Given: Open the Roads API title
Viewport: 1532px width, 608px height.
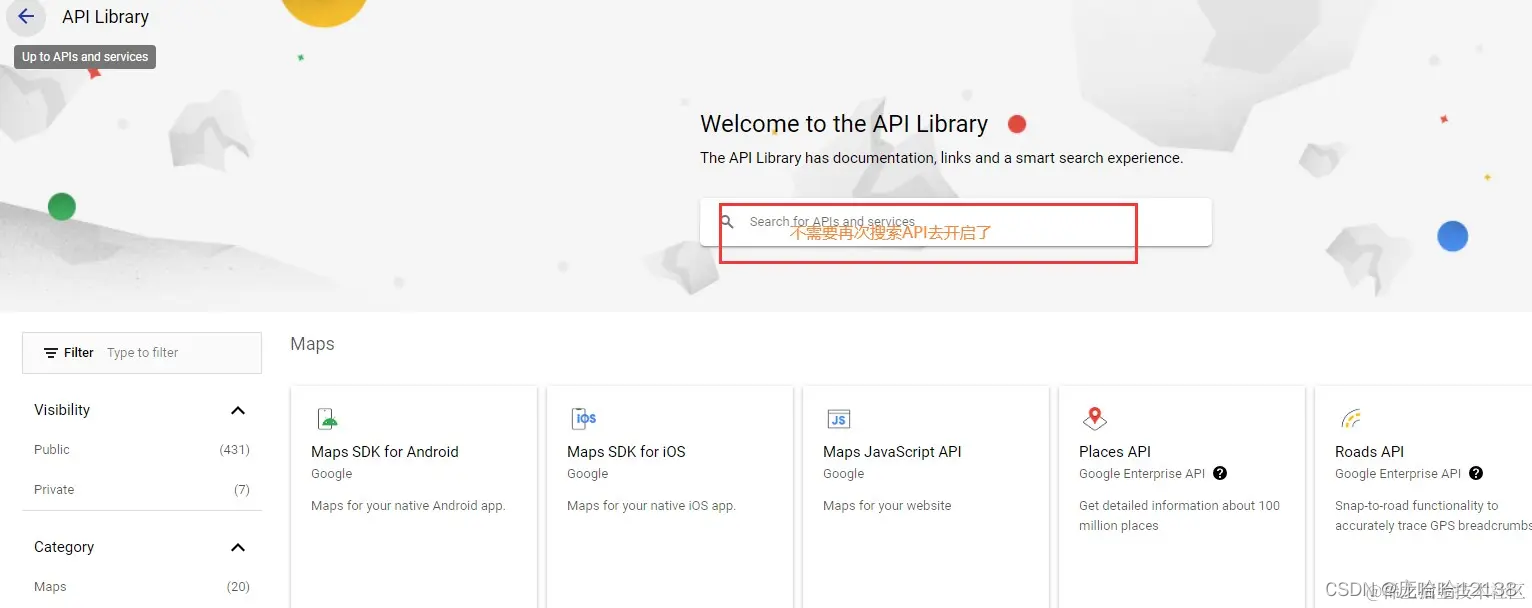Looking at the screenshot, I should tap(1369, 452).
